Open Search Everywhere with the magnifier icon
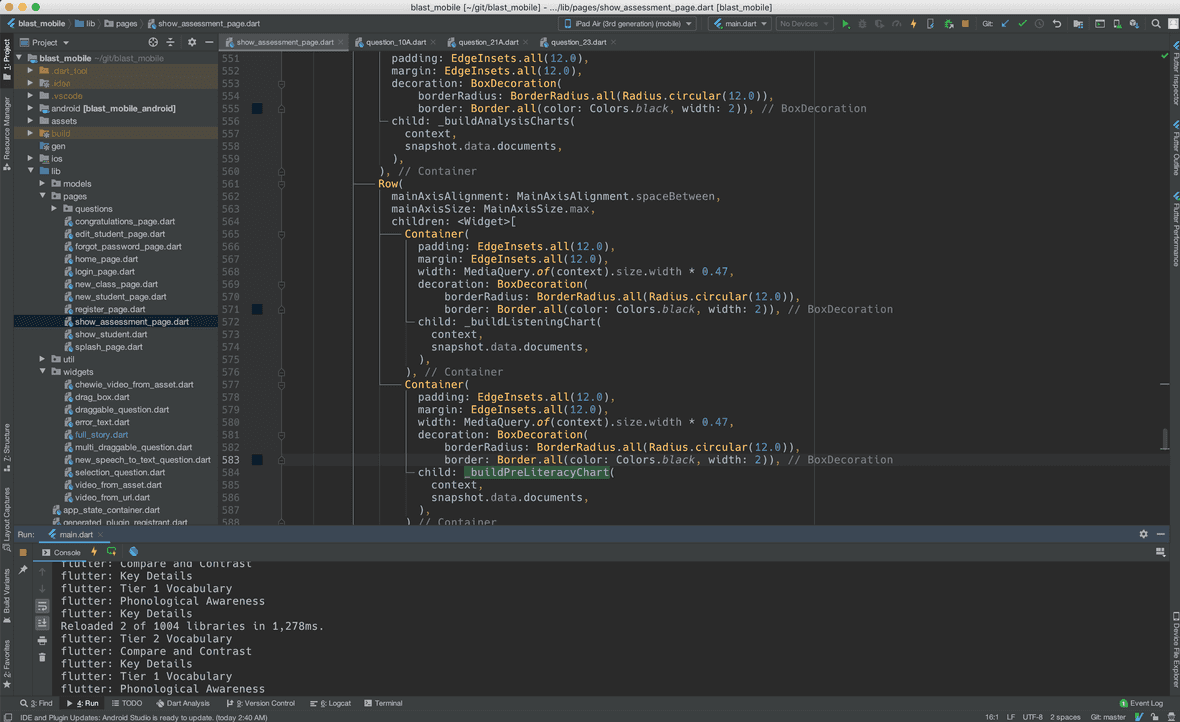Screen dimensions: 1180x722 click(1157, 23)
